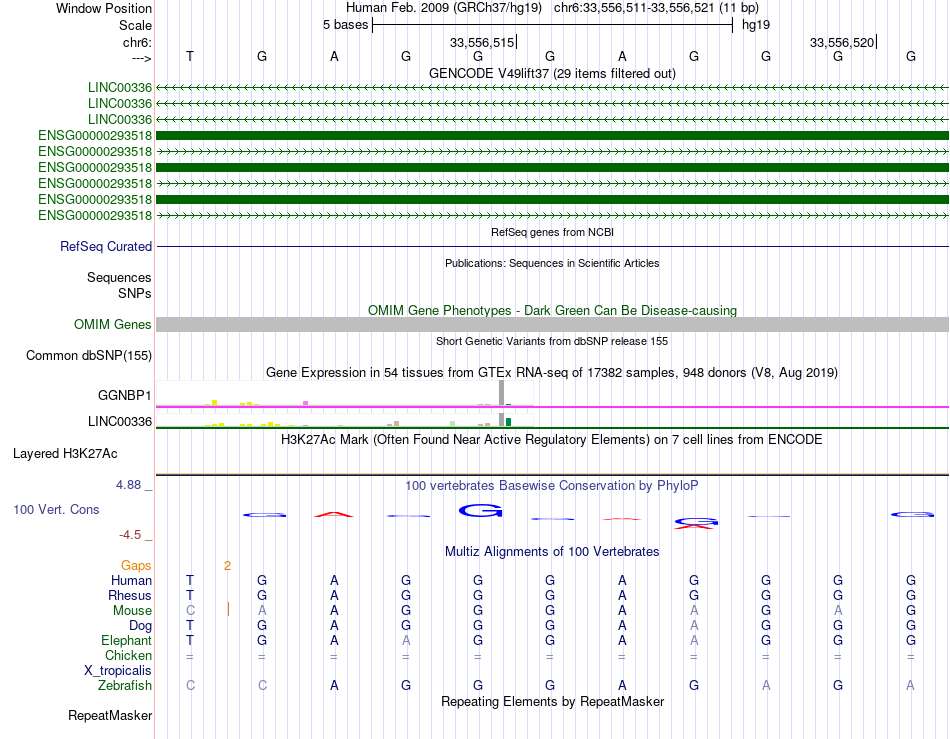This screenshot has width=950, height=739.
Task: Click the large blue G PhyloP logo
Action: [x=480, y=511]
